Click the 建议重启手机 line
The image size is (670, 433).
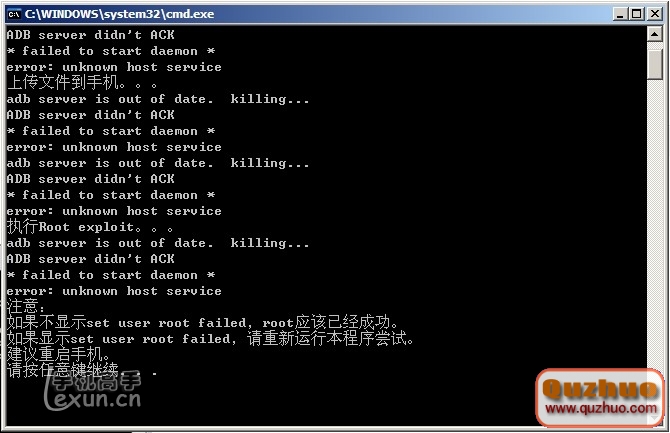tap(59, 354)
